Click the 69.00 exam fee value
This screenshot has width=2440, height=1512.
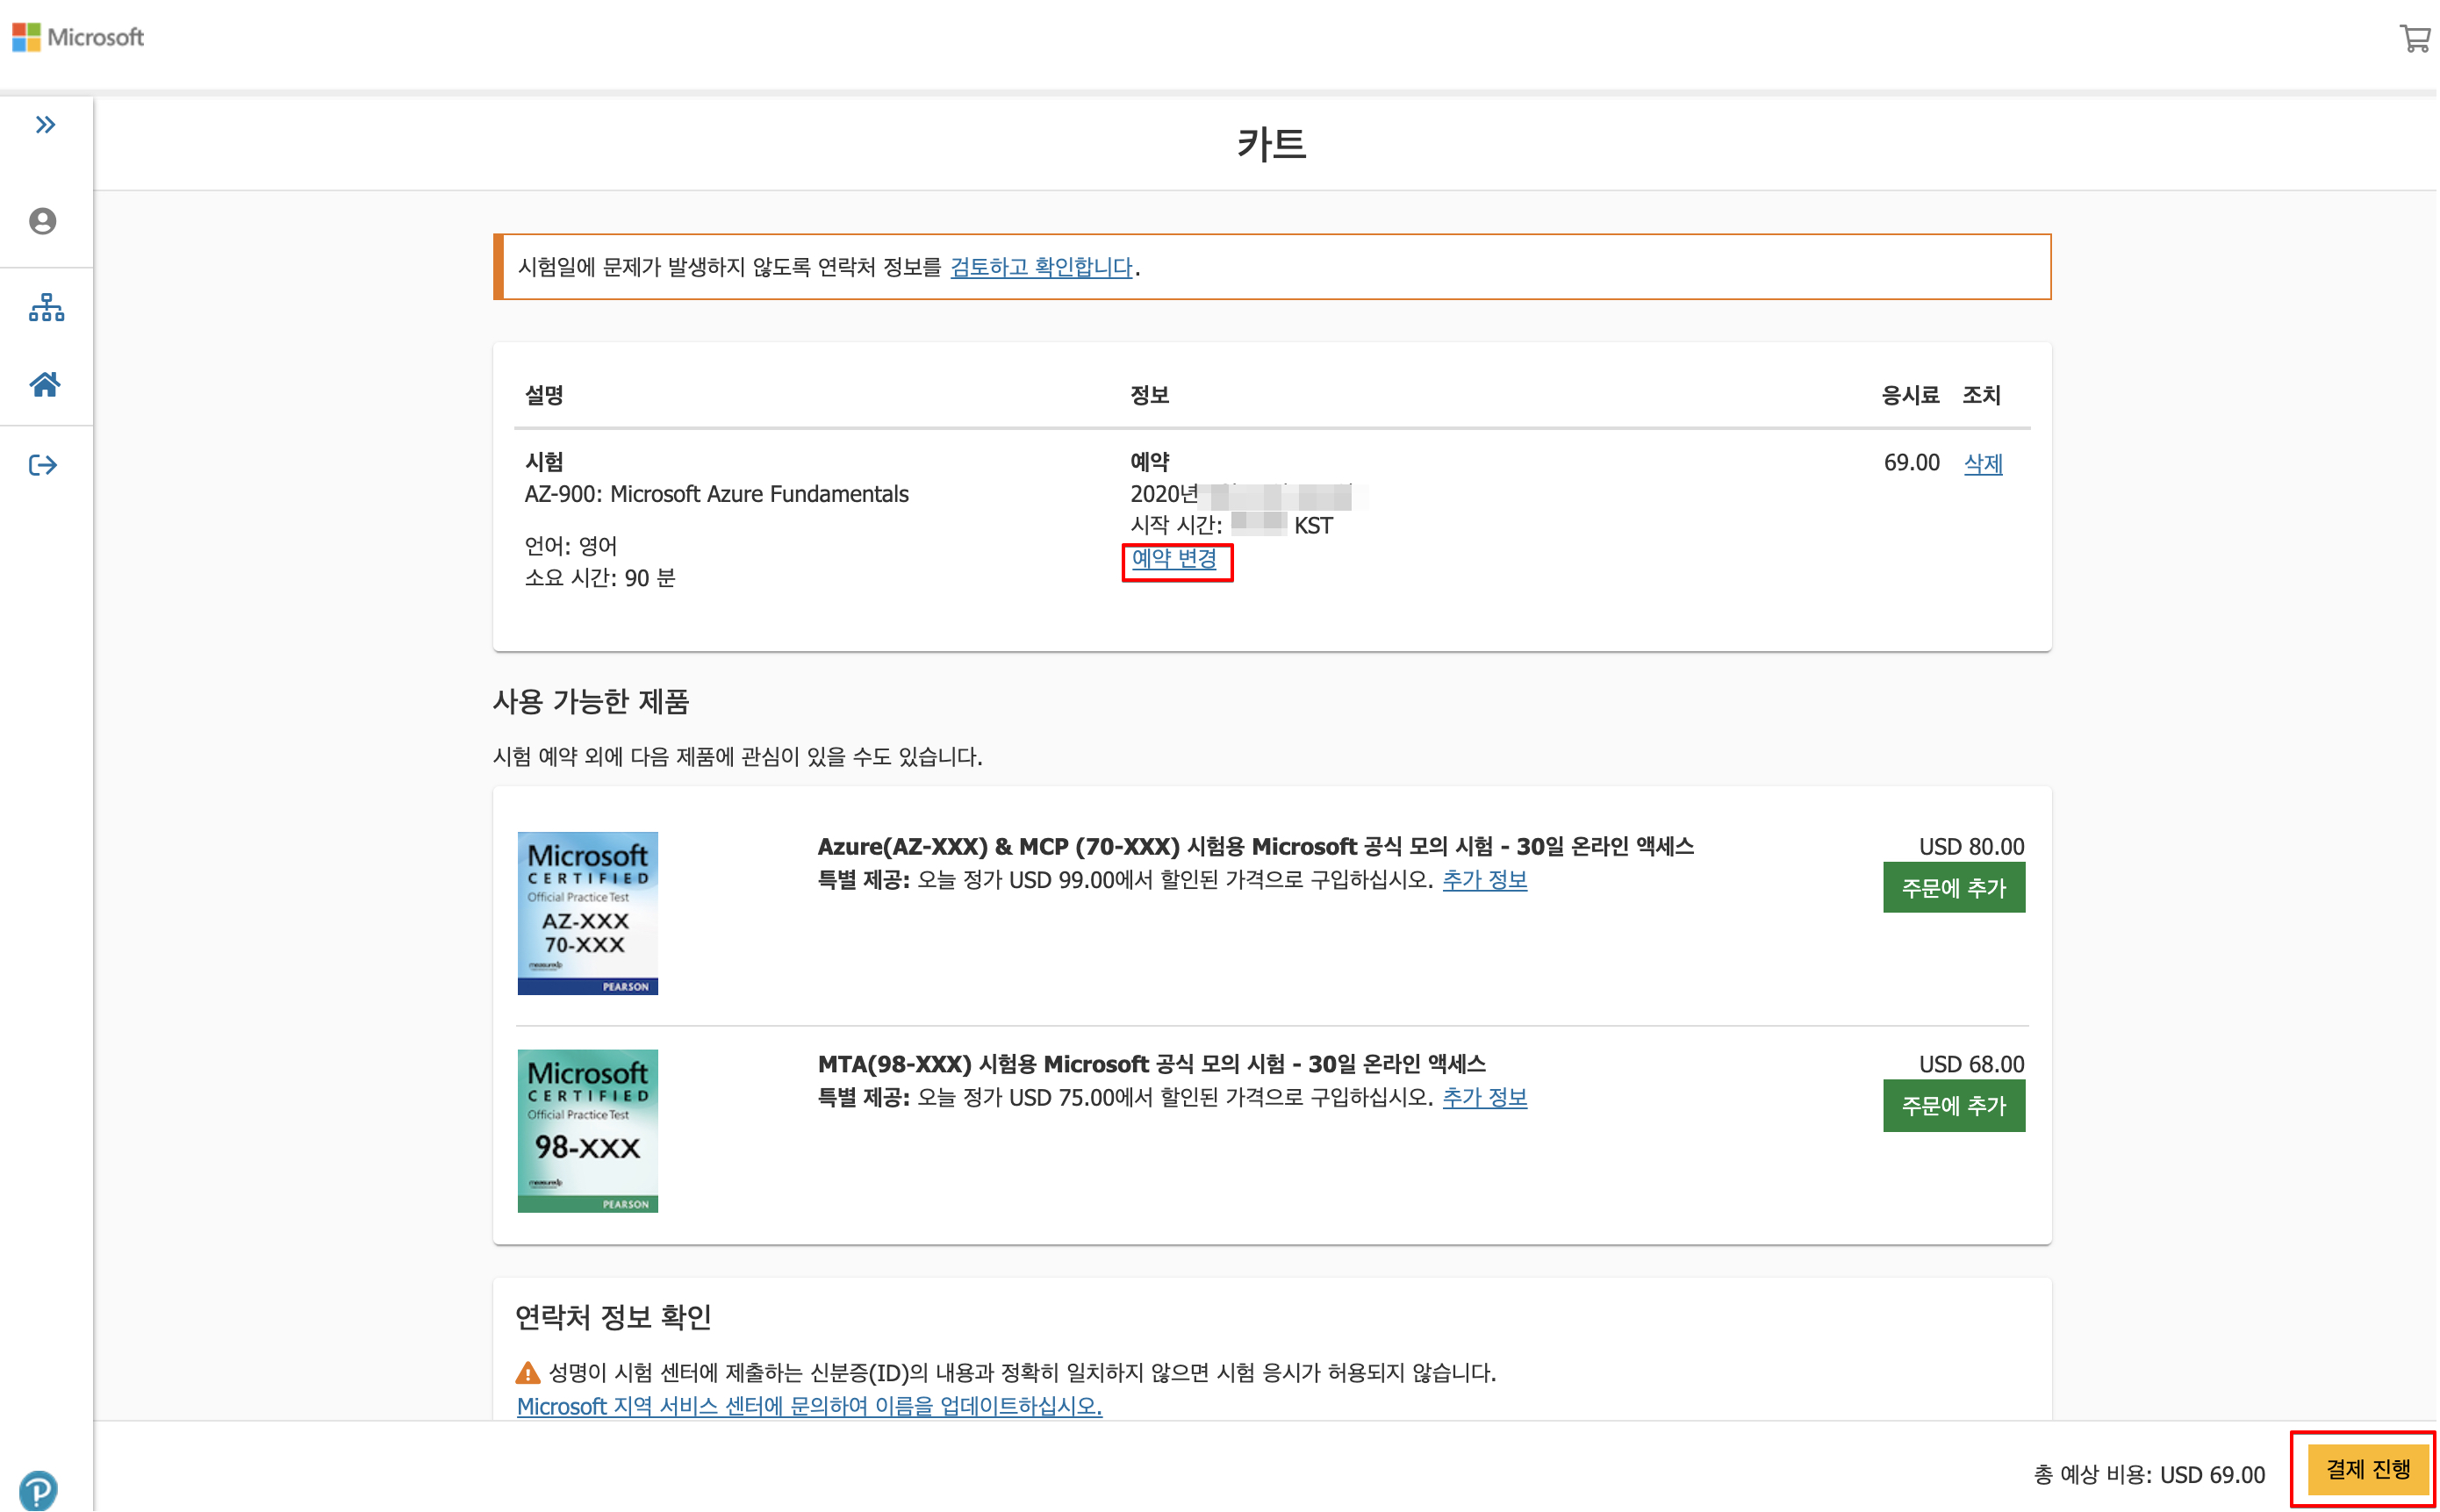point(1912,463)
